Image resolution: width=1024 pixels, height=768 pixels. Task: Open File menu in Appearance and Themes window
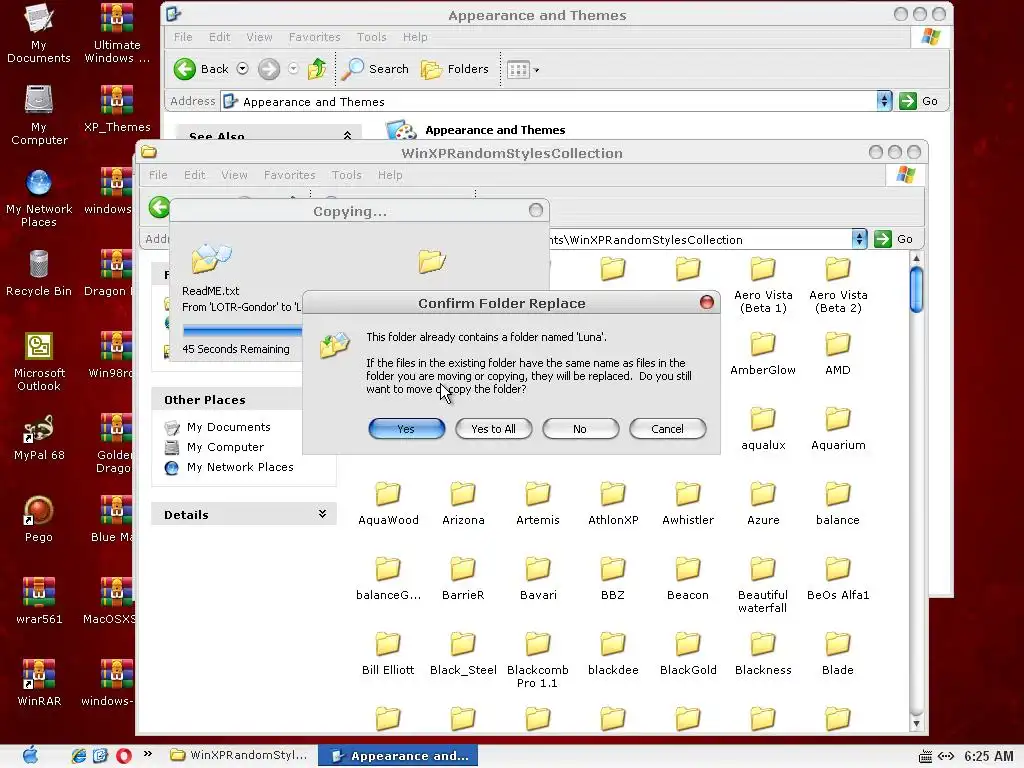pyautogui.click(x=183, y=37)
